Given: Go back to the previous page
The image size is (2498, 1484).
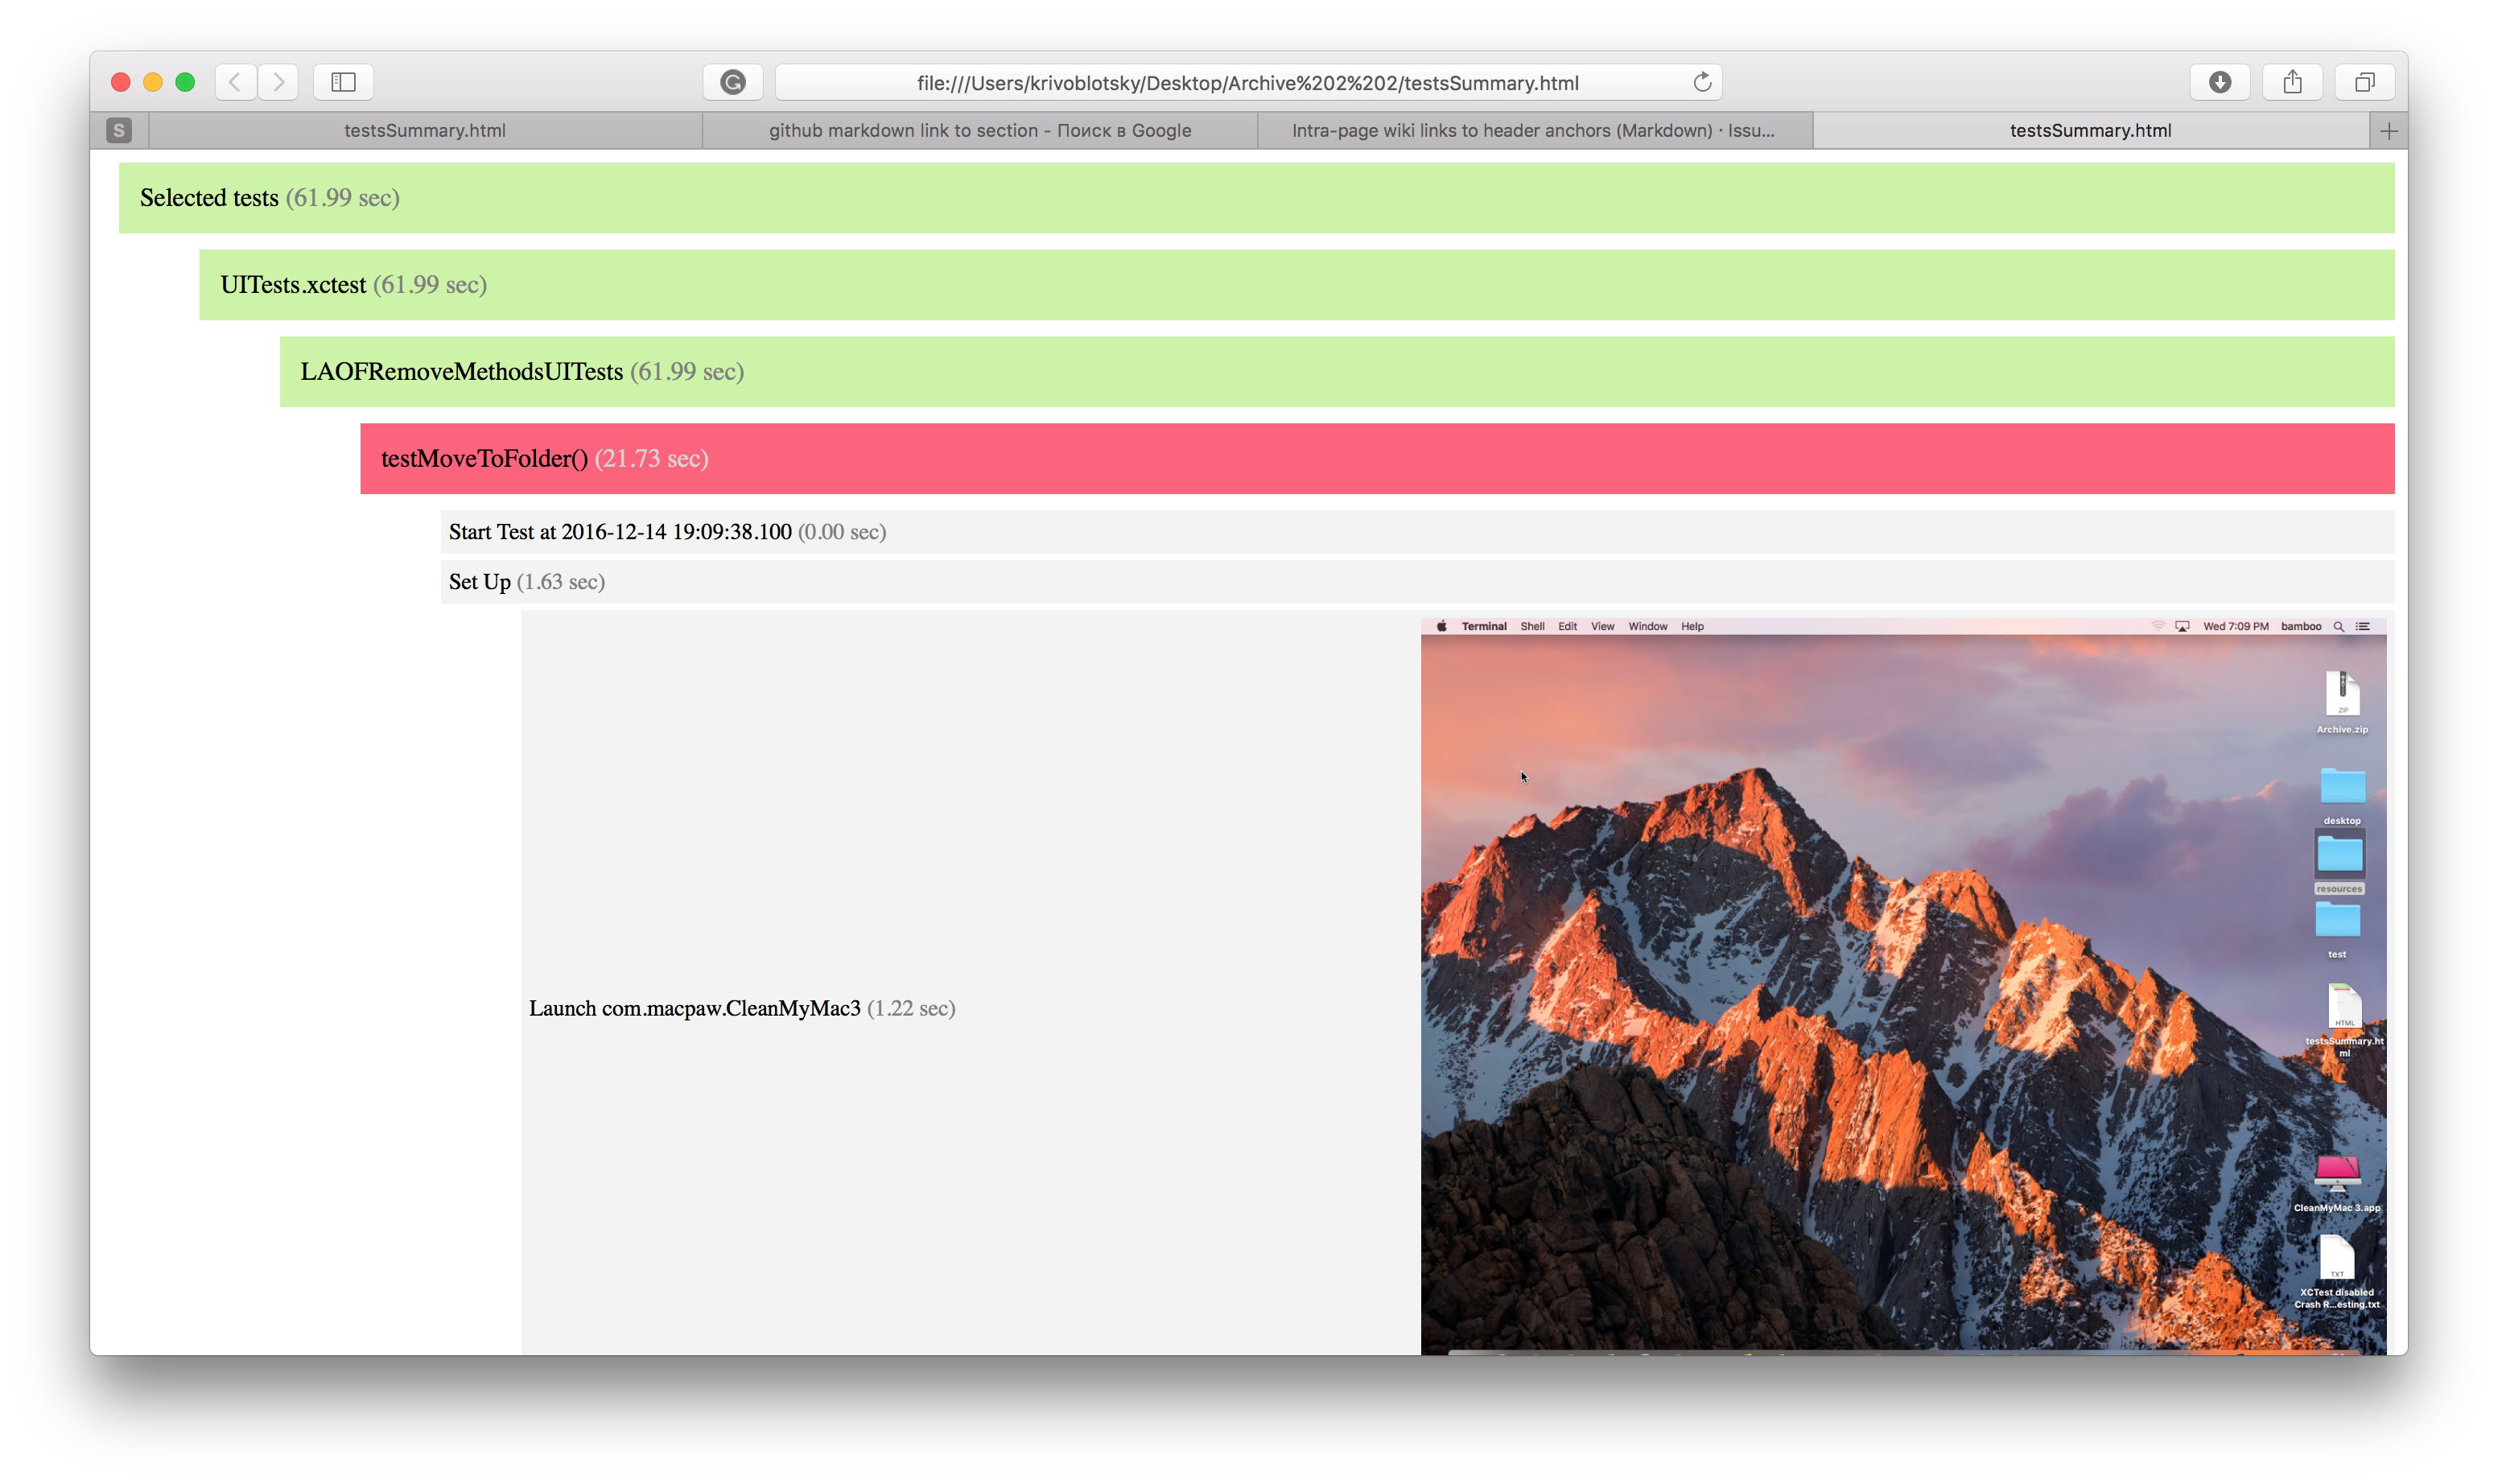Looking at the screenshot, I should point(235,82).
